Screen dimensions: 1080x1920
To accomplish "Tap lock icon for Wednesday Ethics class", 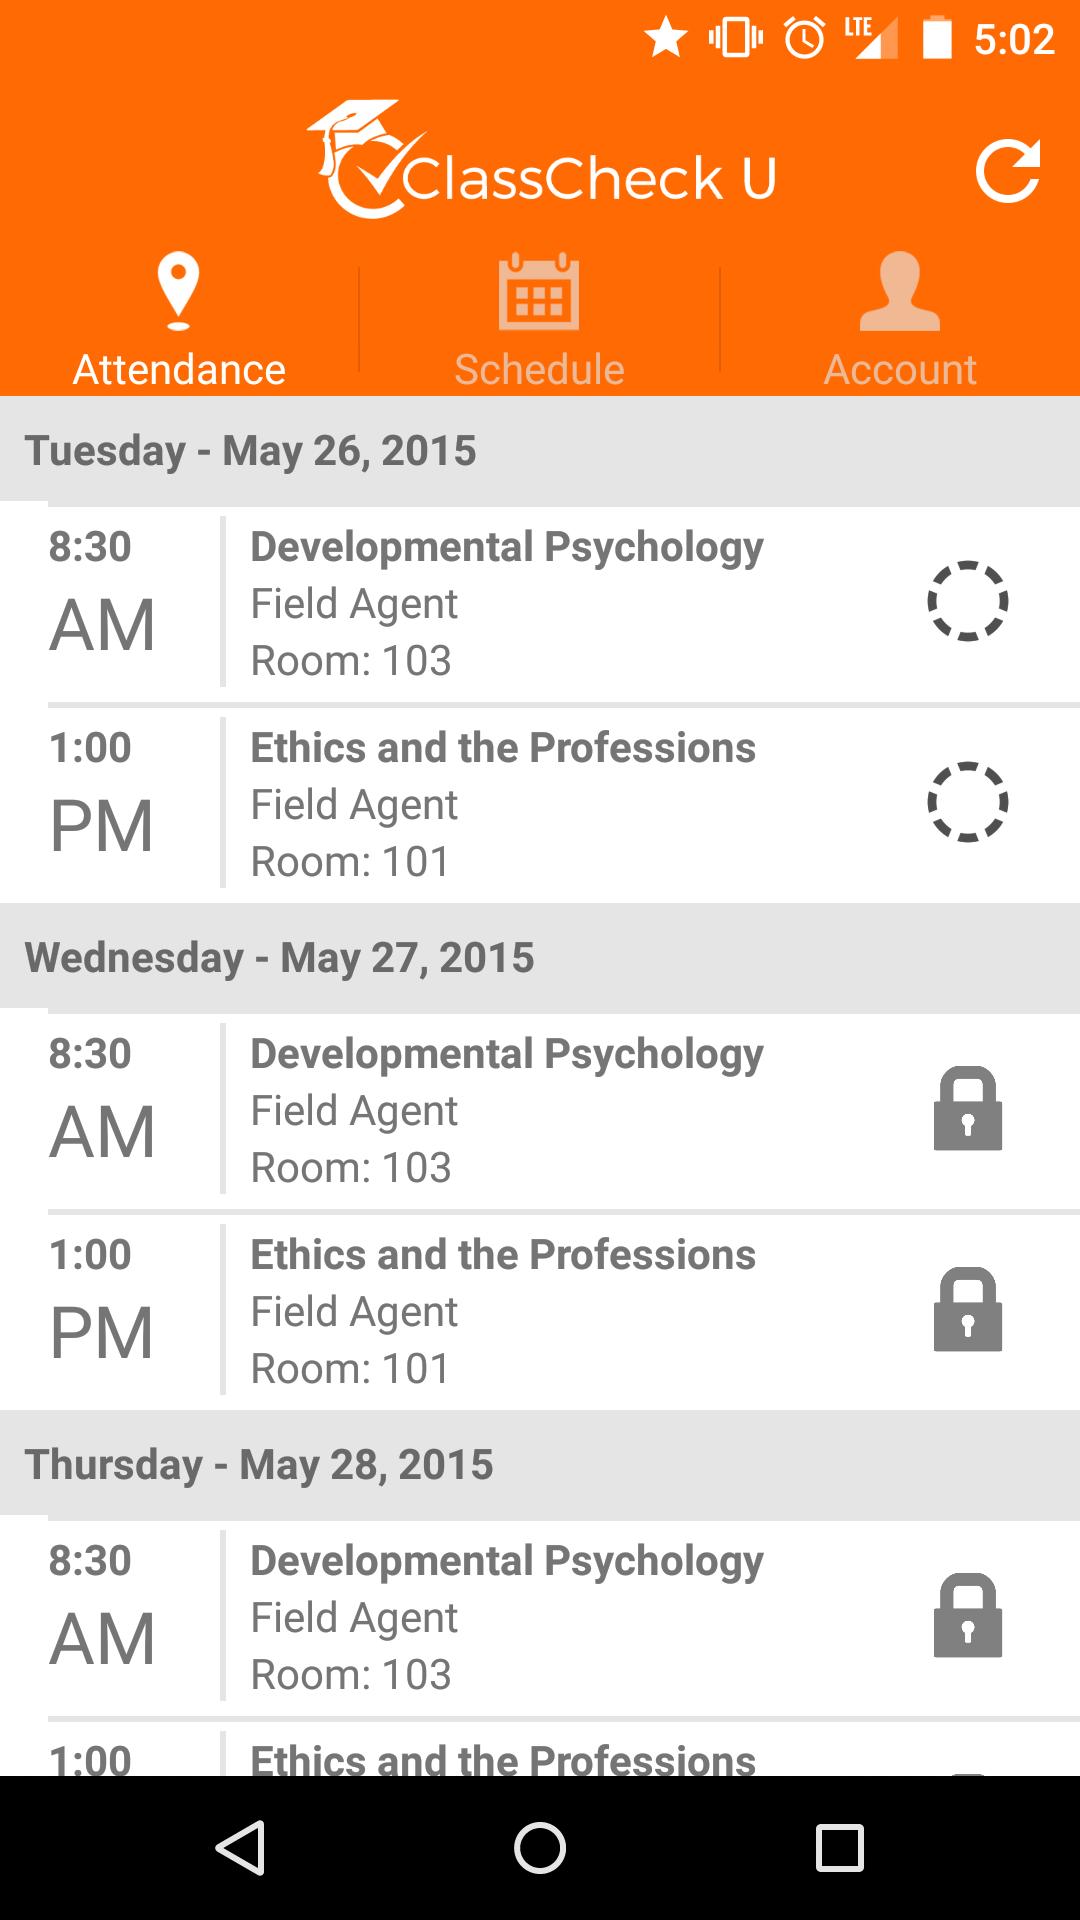I will click(967, 1310).
